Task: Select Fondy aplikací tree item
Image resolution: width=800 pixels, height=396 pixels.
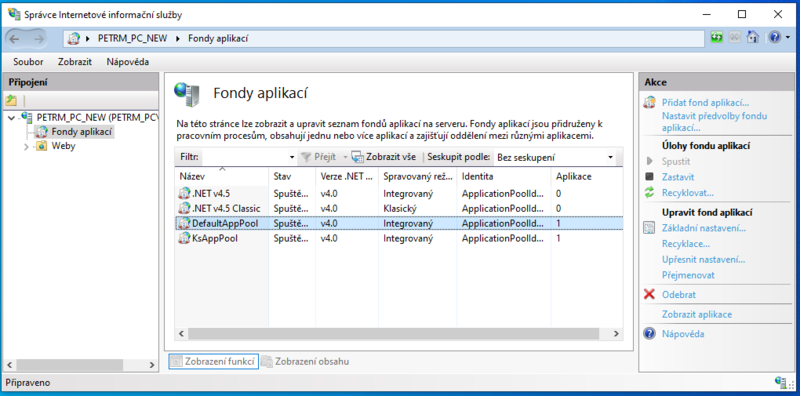Action: click(x=82, y=132)
